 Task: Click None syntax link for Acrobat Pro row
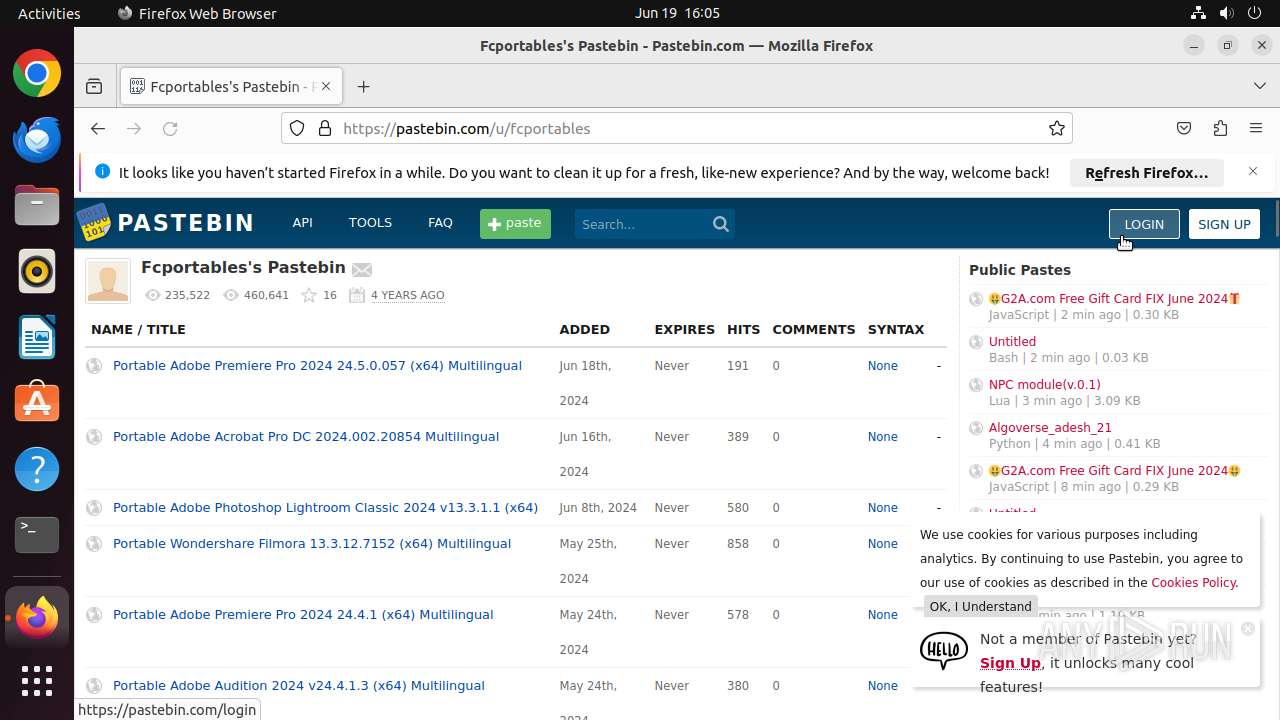click(x=883, y=437)
